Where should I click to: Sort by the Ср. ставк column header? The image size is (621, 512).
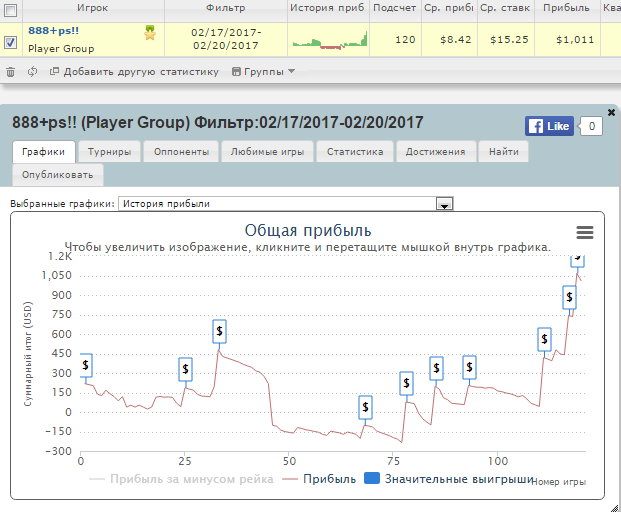click(505, 8)
